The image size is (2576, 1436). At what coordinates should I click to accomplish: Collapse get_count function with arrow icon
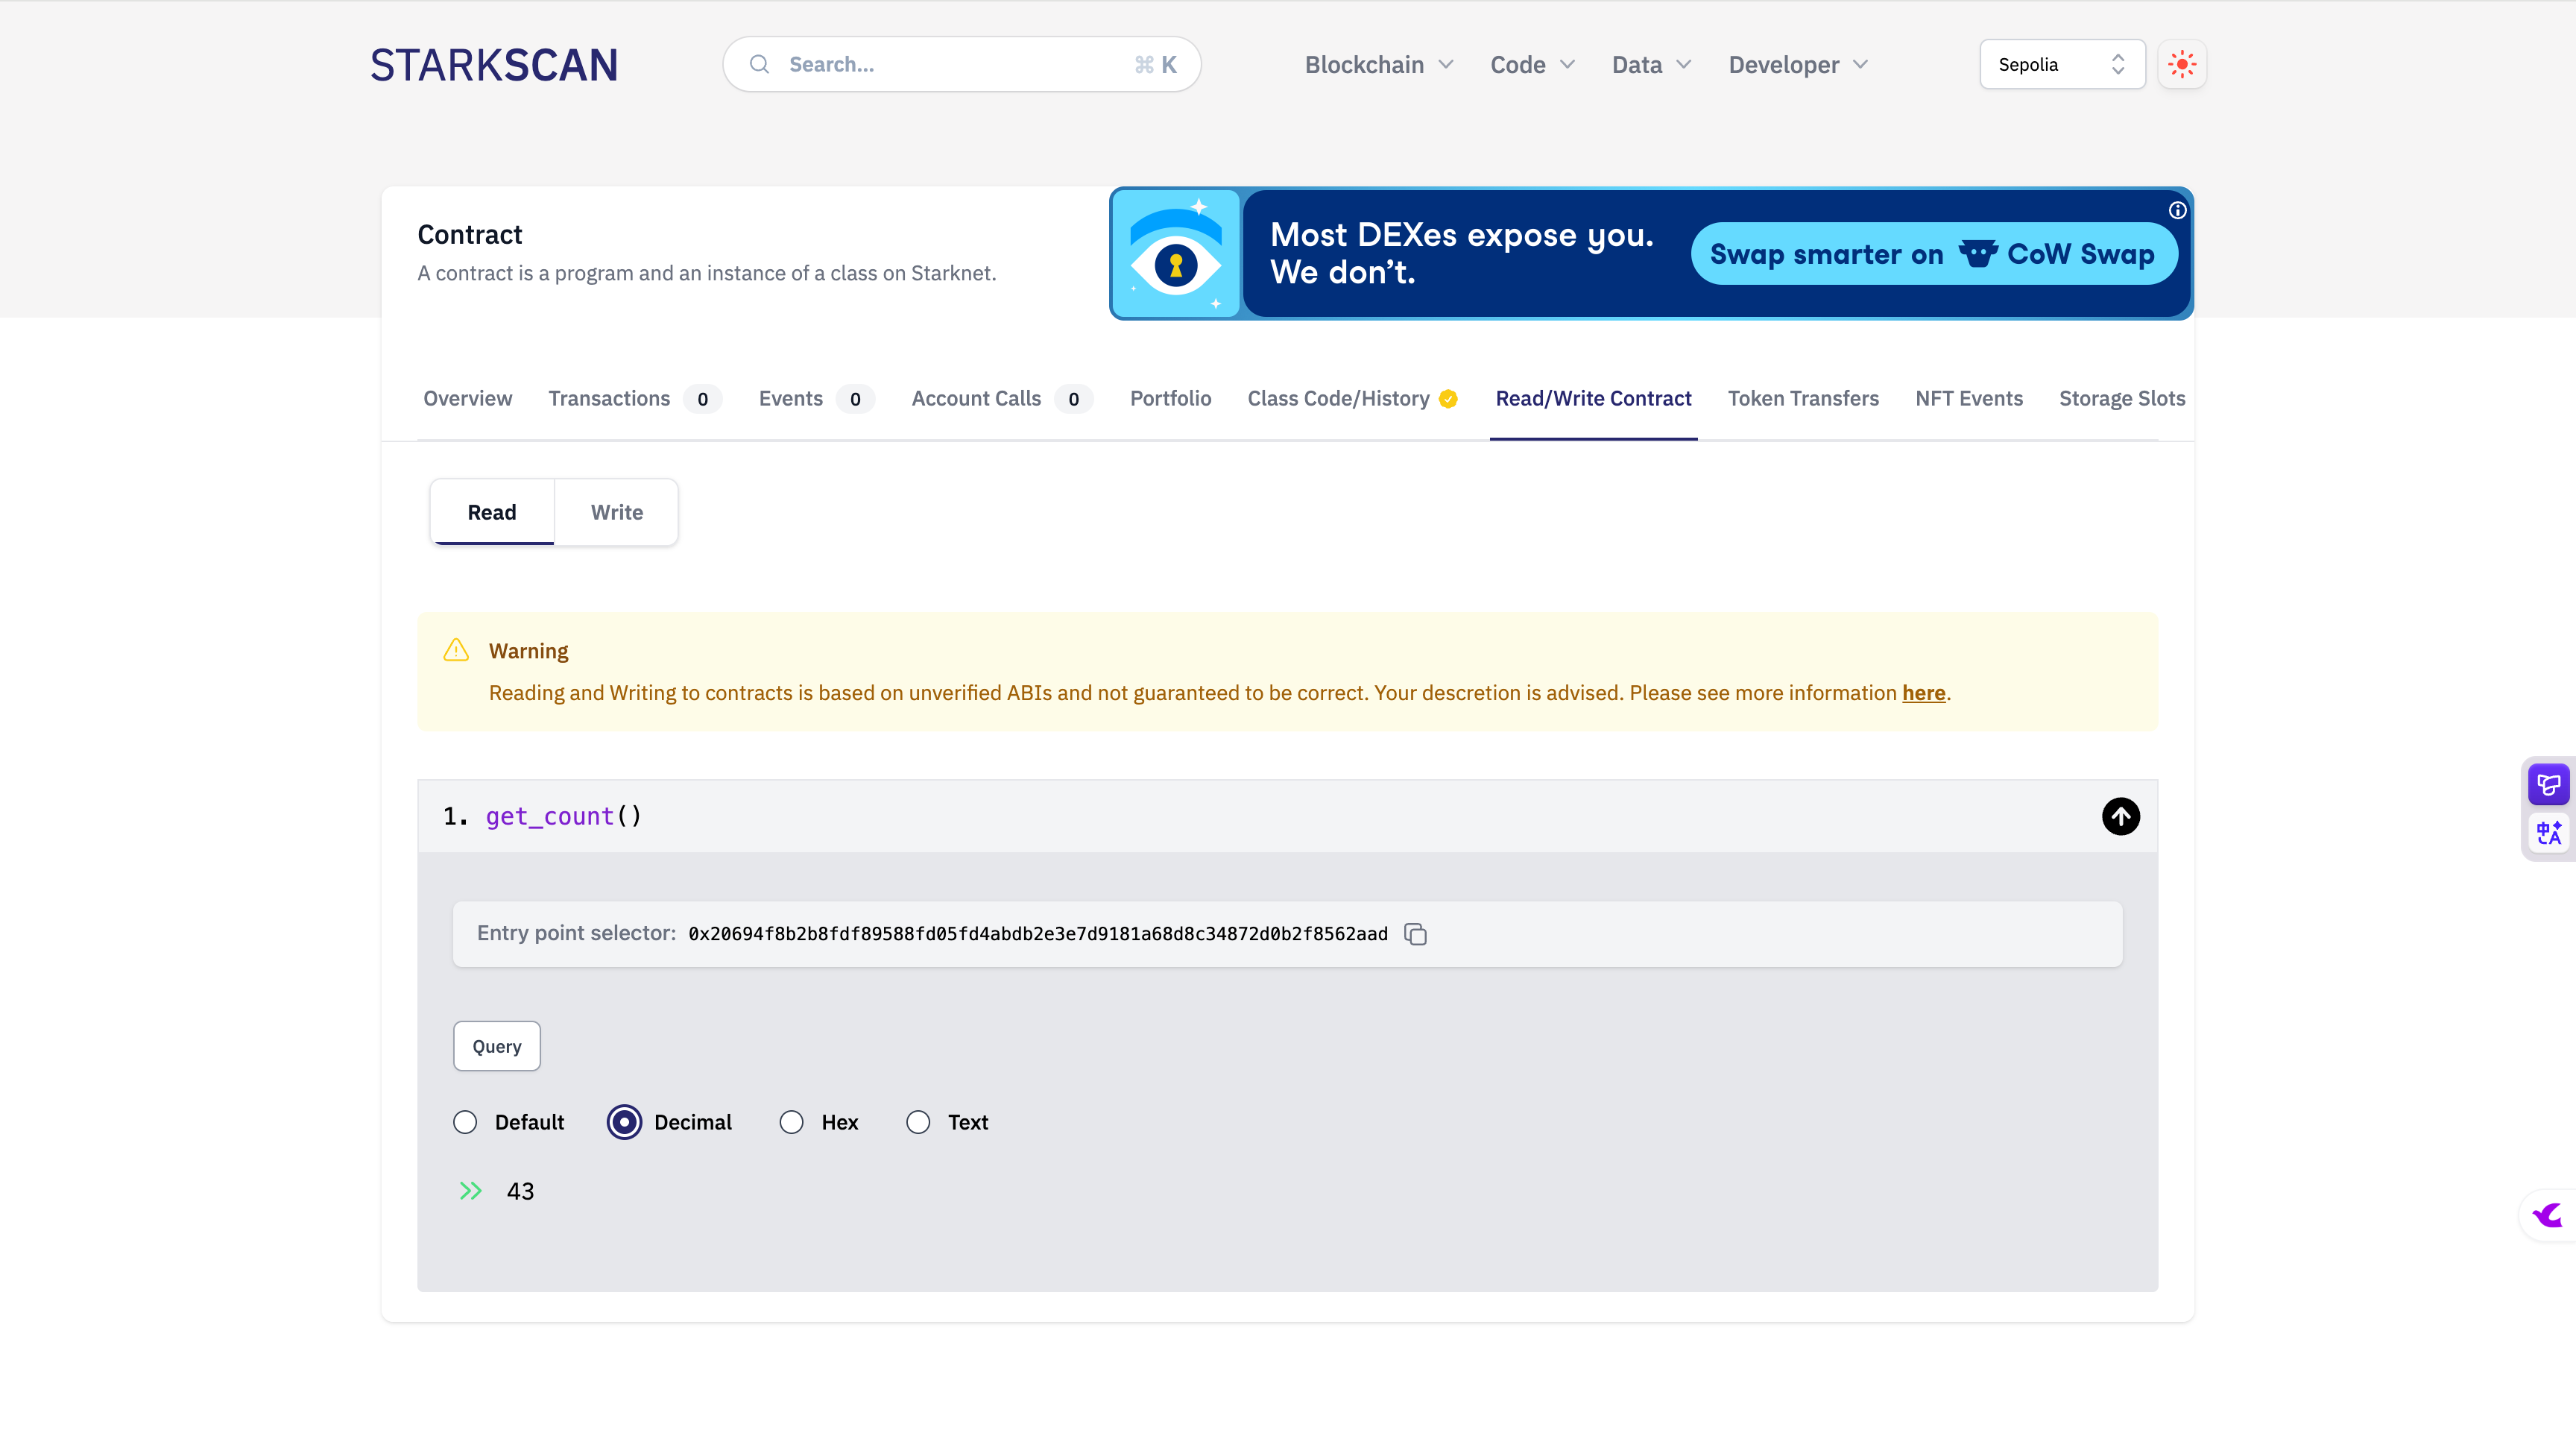point(2120,816)
